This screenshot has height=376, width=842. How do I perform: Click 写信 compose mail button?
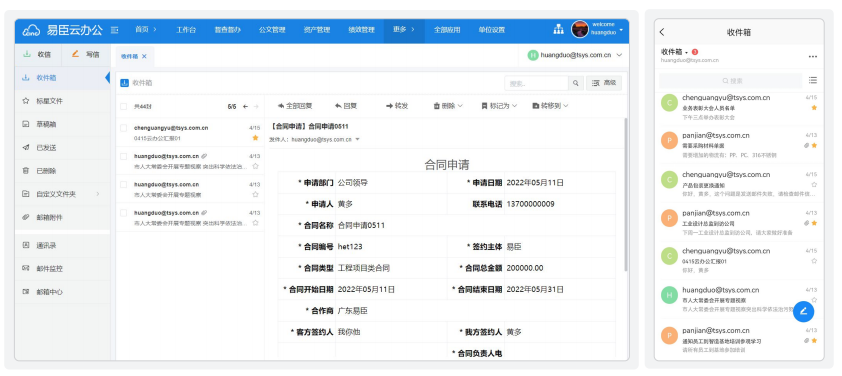[x=86, y=54]
